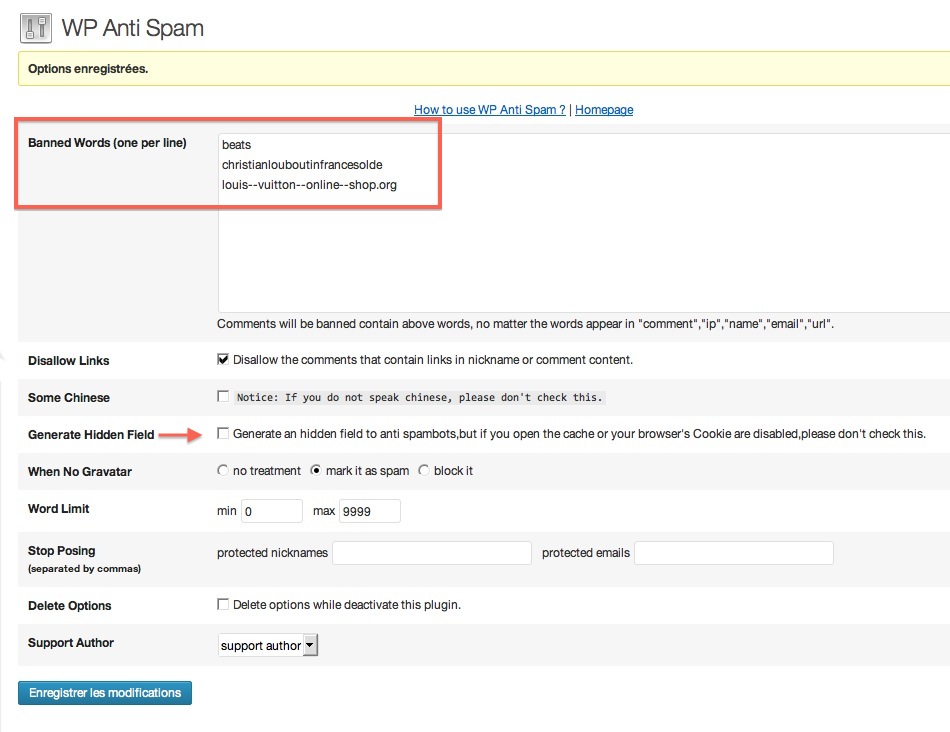
Task: Click the Word Limit max field
Action: (370, 511)
